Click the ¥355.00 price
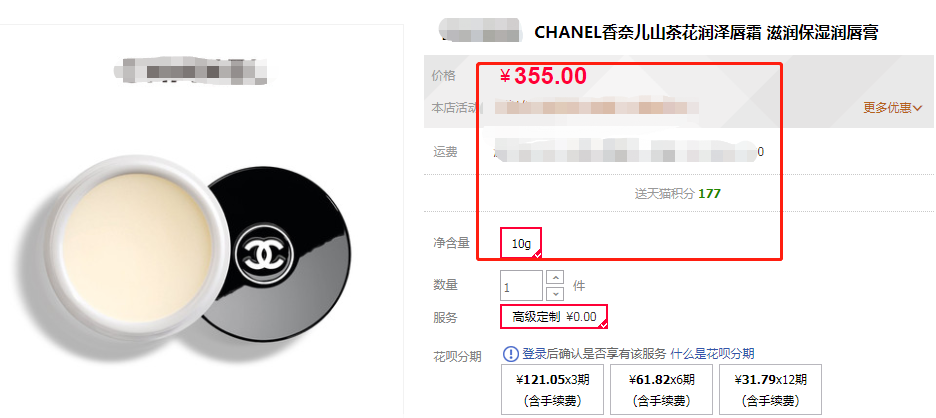The image size is (936, 418). (x=543, y=76)
